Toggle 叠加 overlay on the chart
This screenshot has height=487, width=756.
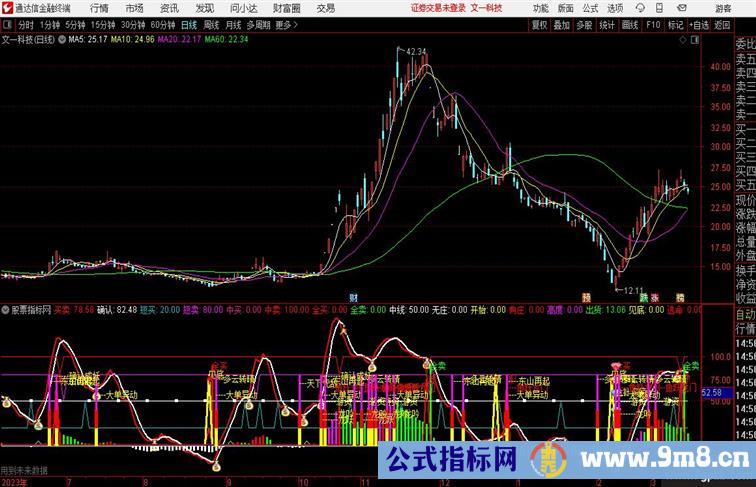pyautogui.click(x=562, y=25)
